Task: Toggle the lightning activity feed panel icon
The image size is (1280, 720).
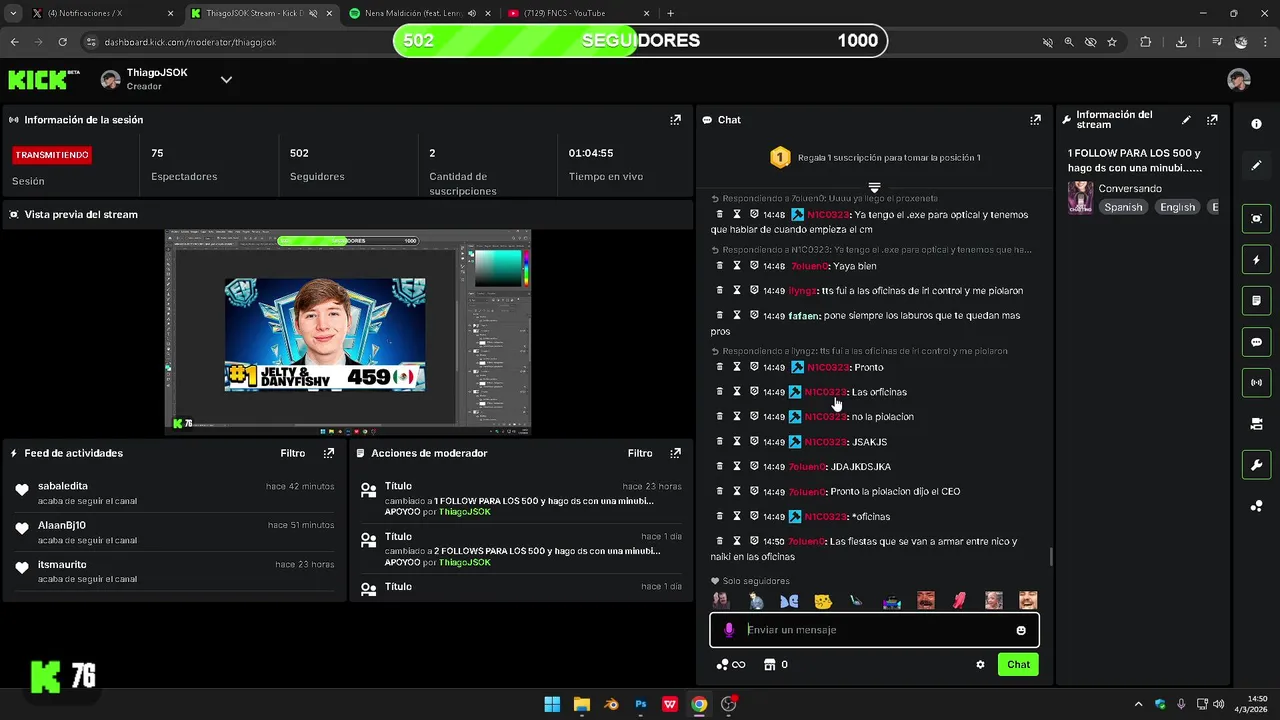Action: tap(1256, 260)
